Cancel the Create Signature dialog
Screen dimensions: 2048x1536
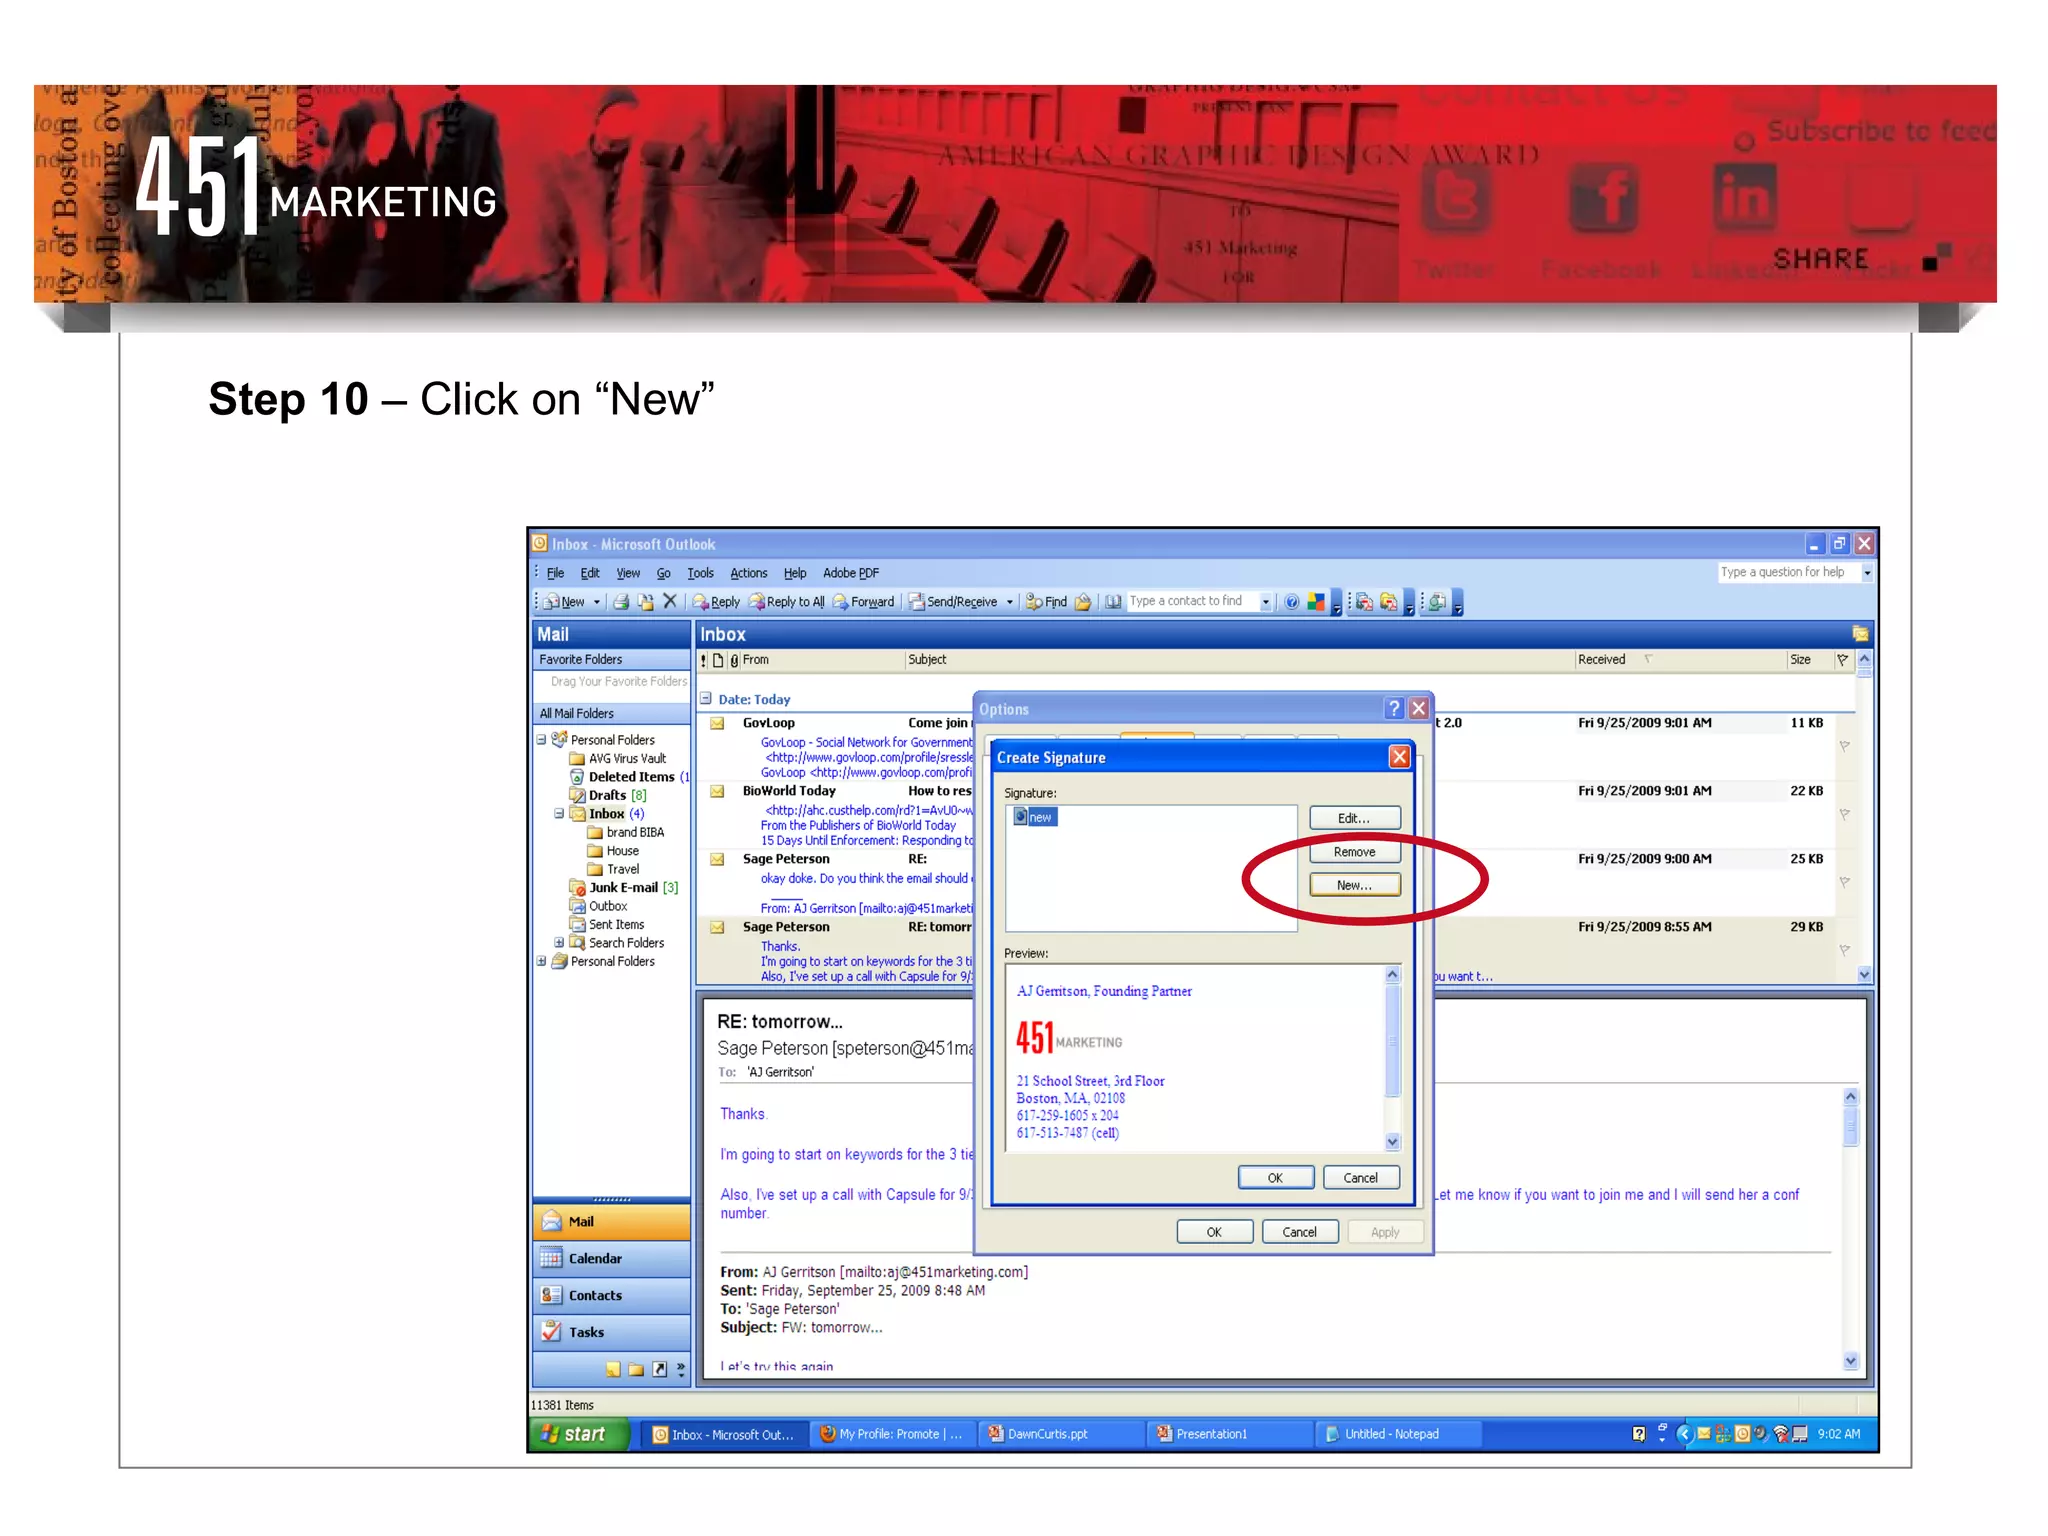[1360, 1178]
